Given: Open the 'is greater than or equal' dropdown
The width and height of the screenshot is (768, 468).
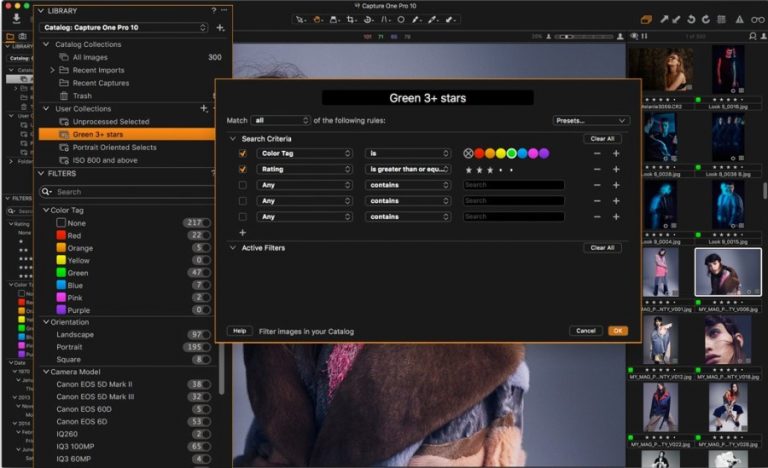Looking at the screenshot, I should (x=408, y=169).
